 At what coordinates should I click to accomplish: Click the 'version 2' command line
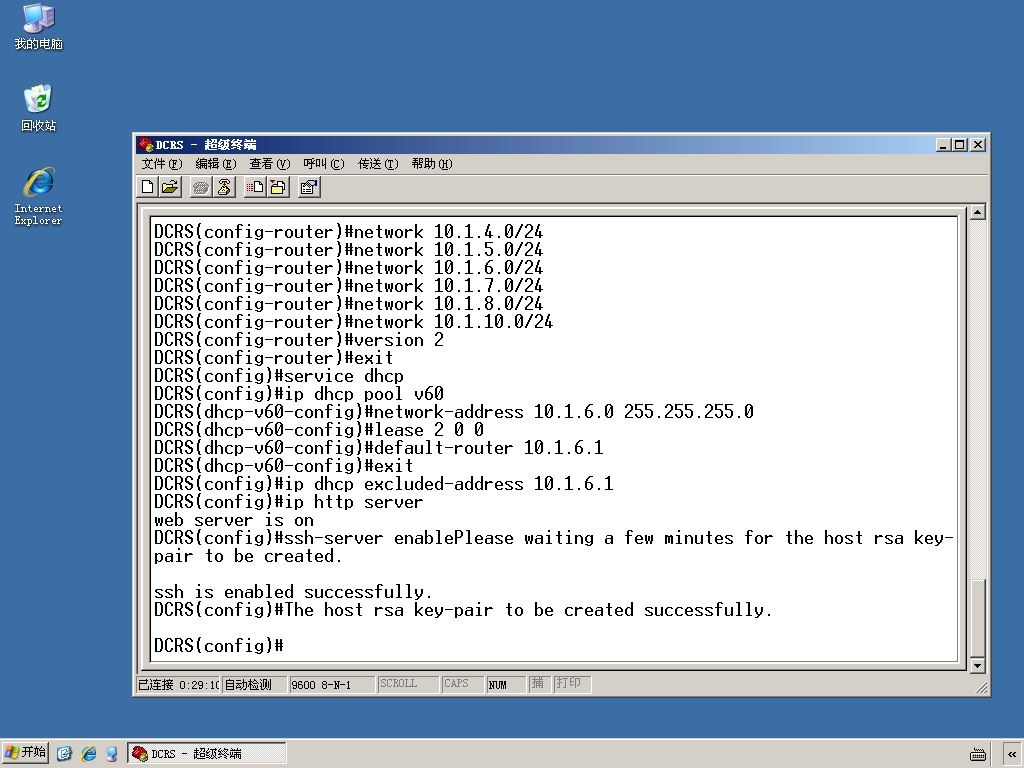[298, 340]
